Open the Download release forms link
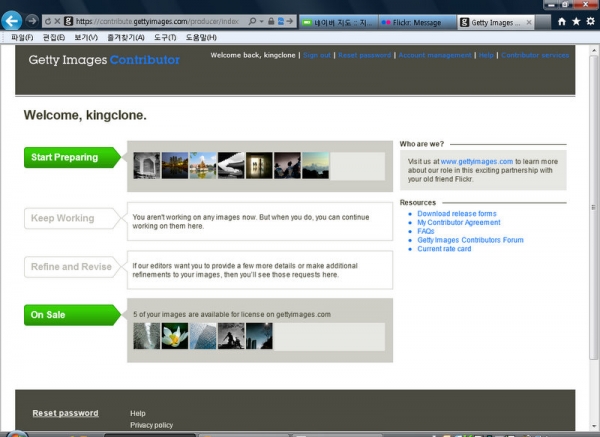 tap(456, 213)
